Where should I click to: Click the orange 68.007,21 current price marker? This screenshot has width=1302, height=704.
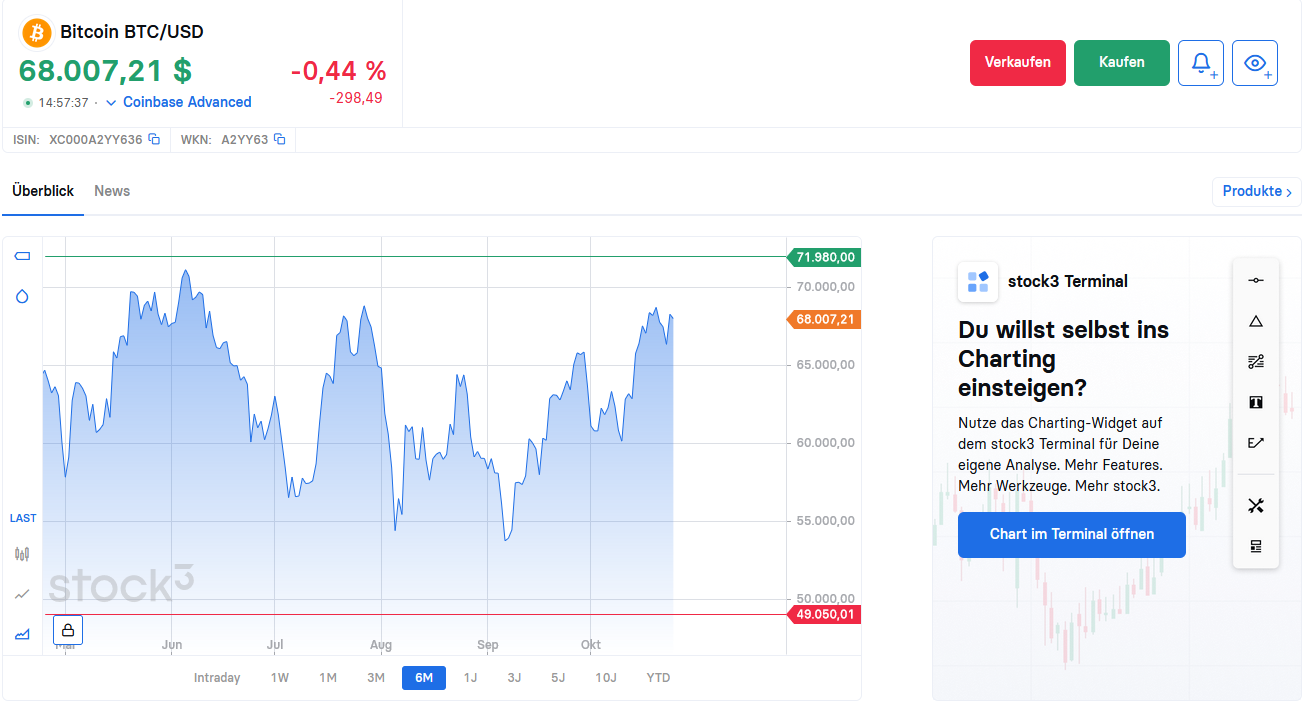825,320
